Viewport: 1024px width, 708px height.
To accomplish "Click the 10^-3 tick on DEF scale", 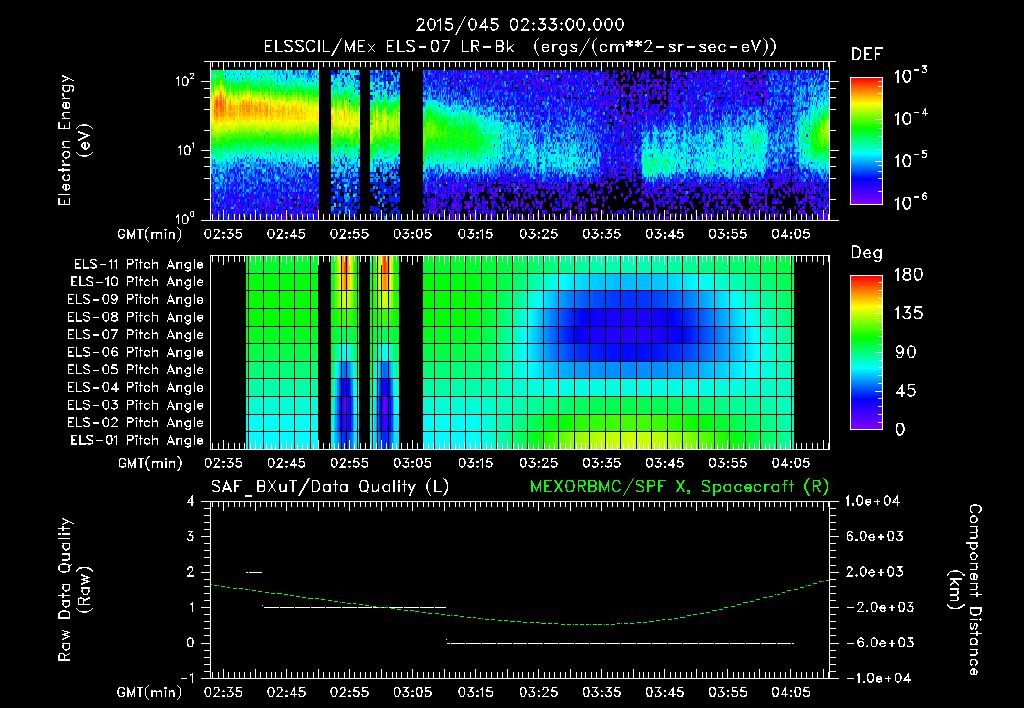I will coord(910,76).
